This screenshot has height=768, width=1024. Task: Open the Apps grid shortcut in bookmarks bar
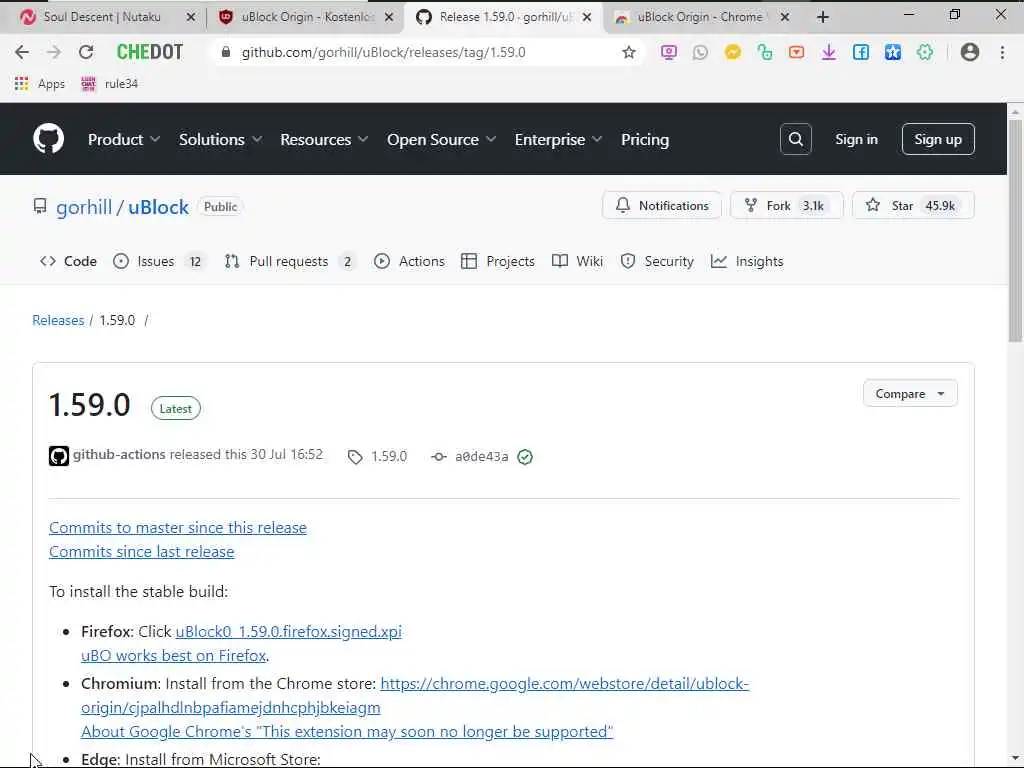point(40,84)
